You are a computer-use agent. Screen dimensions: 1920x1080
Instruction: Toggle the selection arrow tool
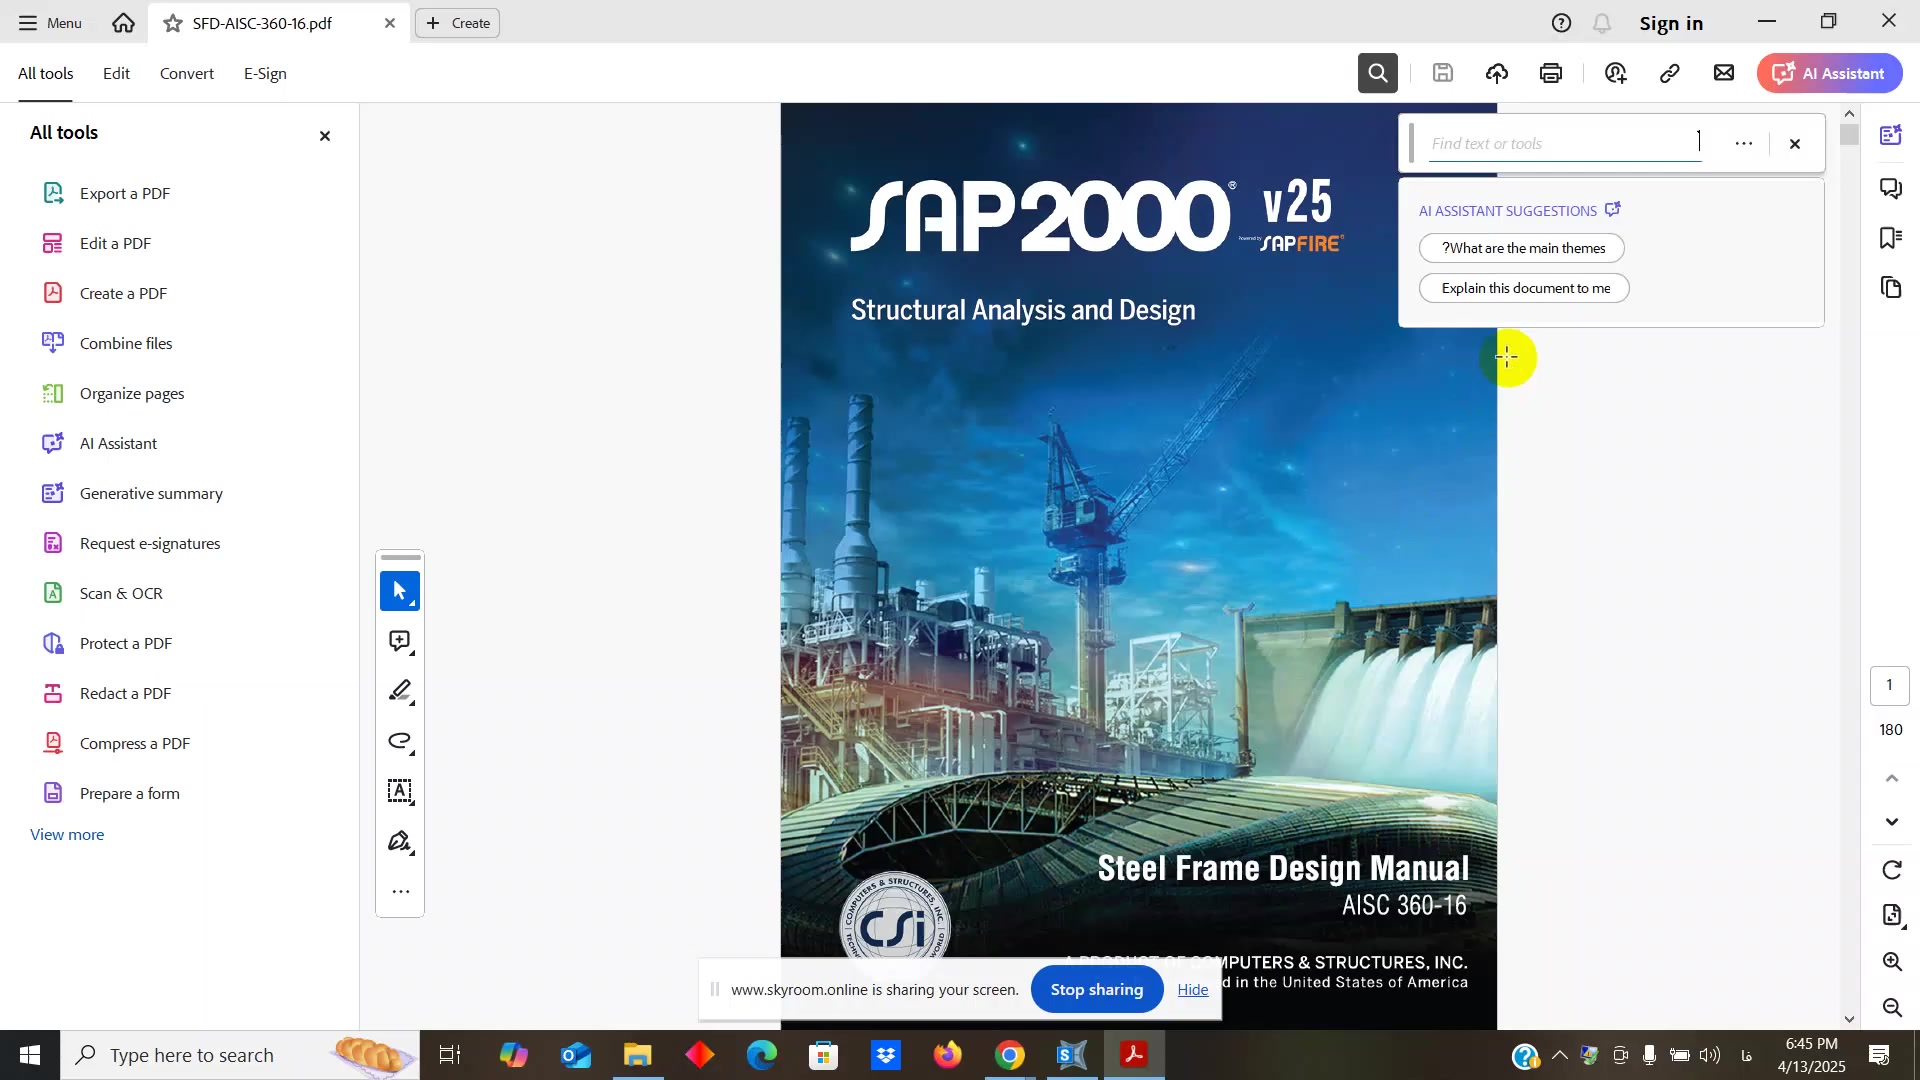(x=400, y=591)
